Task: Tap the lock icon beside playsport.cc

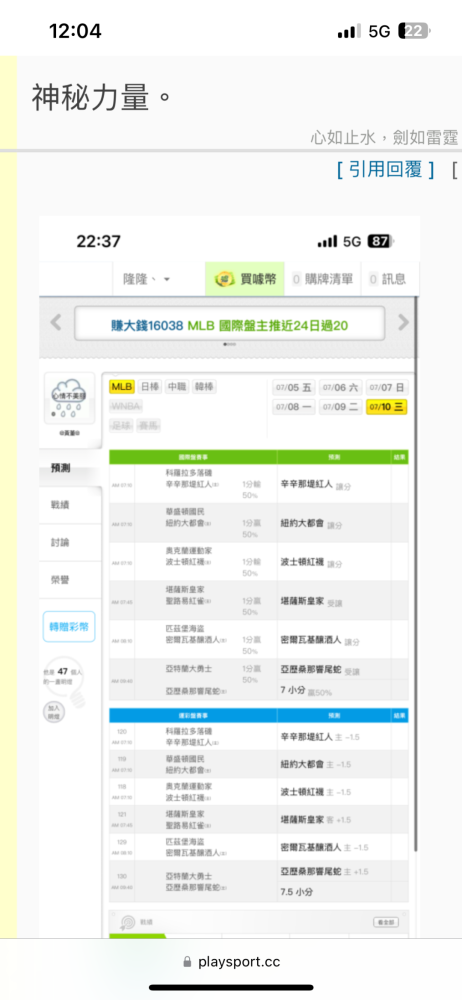Action: 187,962
